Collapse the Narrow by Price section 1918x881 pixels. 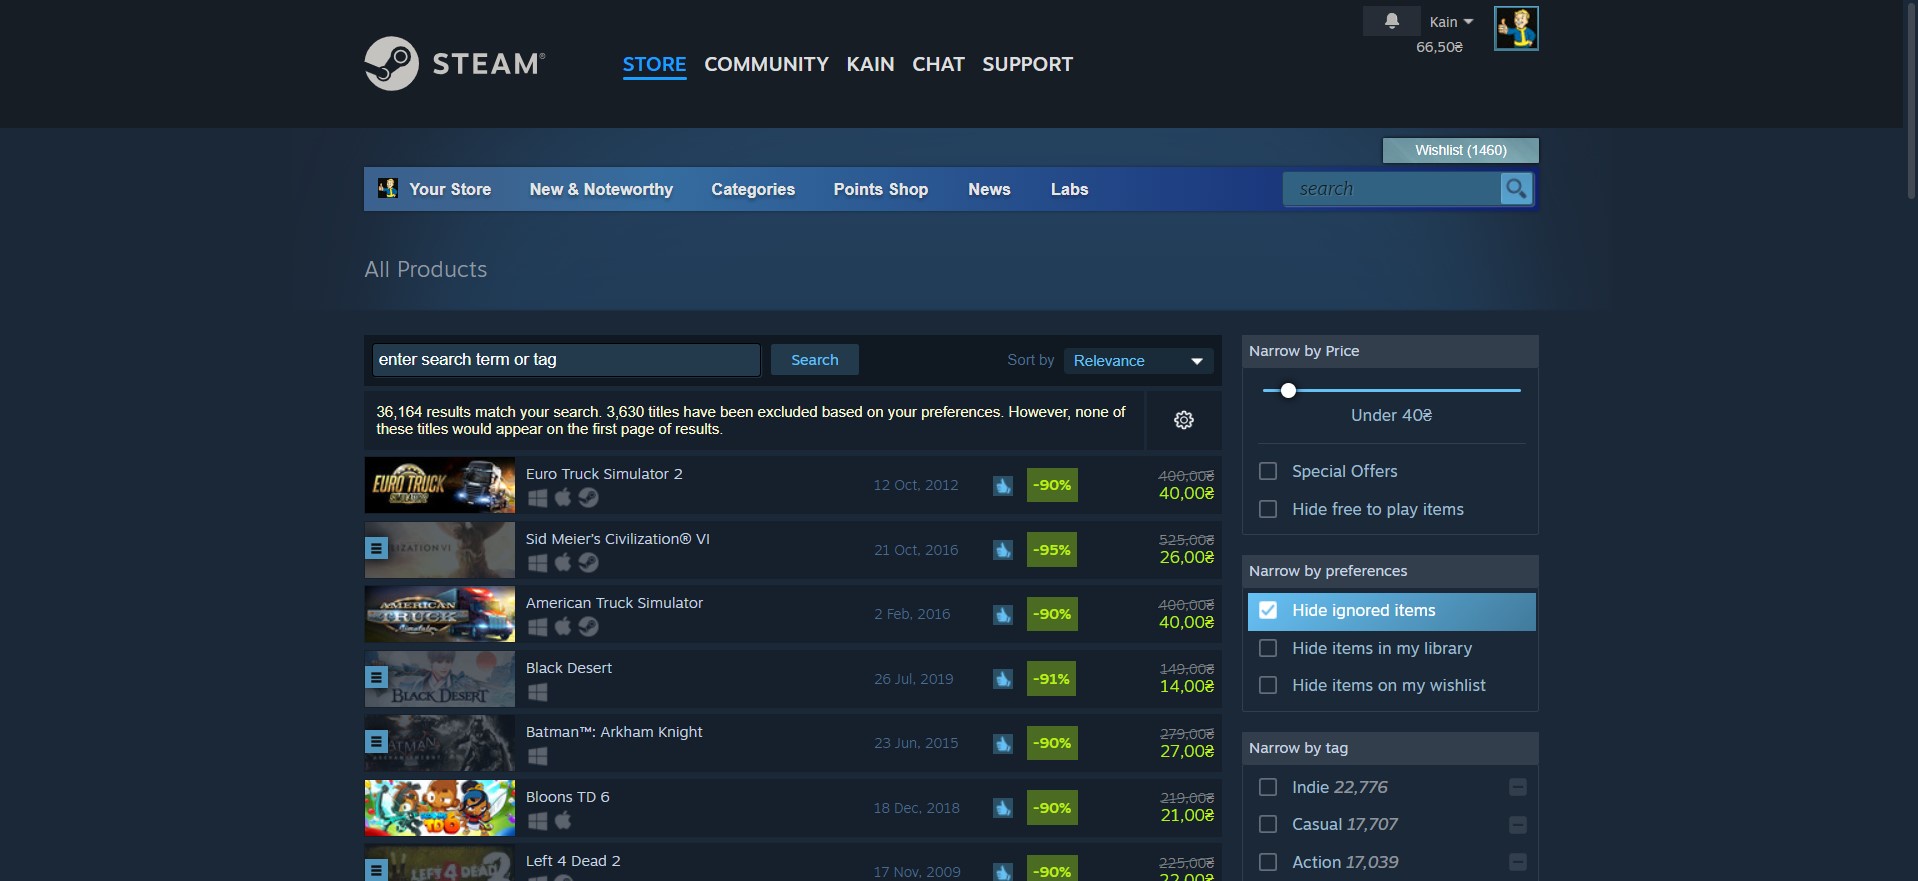tap(1390, 351)
